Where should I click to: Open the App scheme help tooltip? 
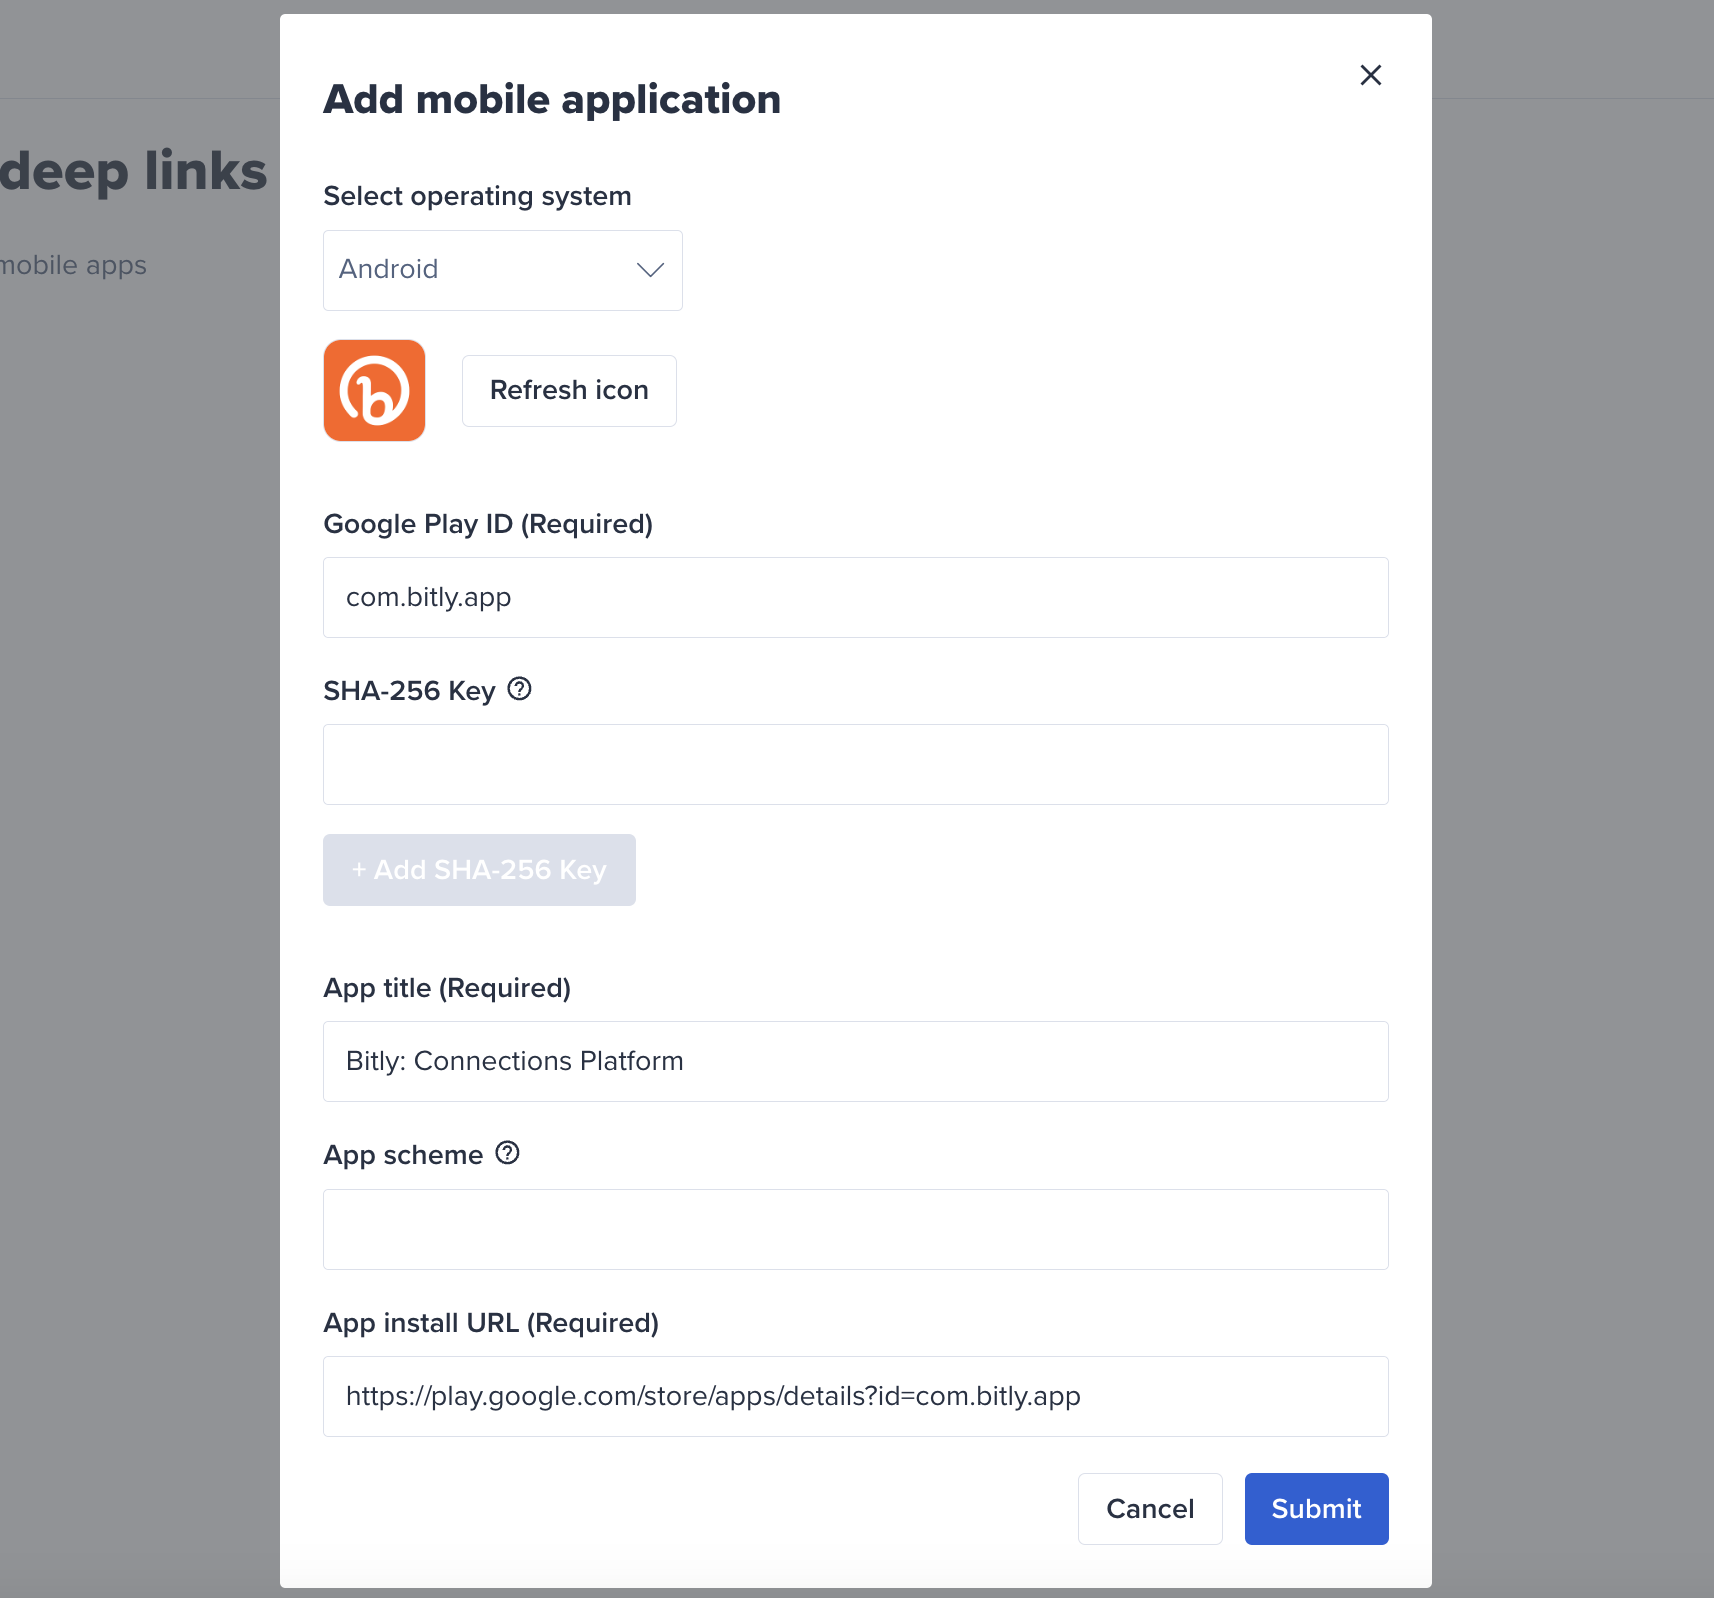click(x=508, y=1153)
